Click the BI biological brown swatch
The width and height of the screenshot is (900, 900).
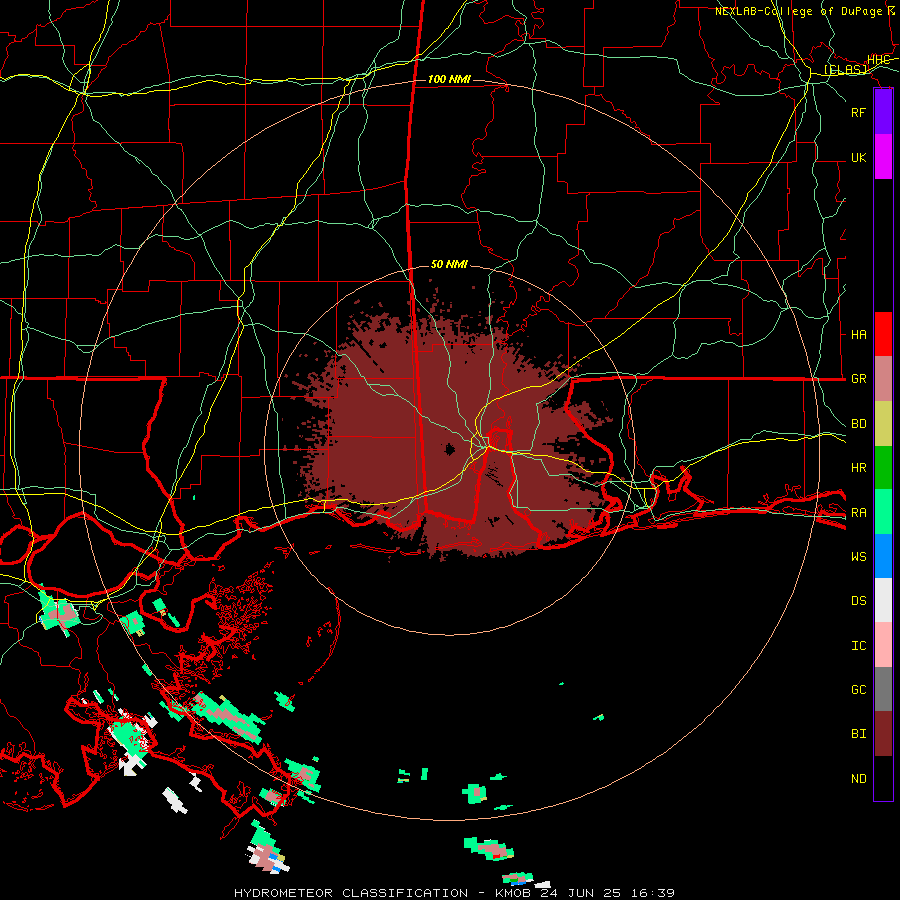pyautogui.click(x=883, y=734)
